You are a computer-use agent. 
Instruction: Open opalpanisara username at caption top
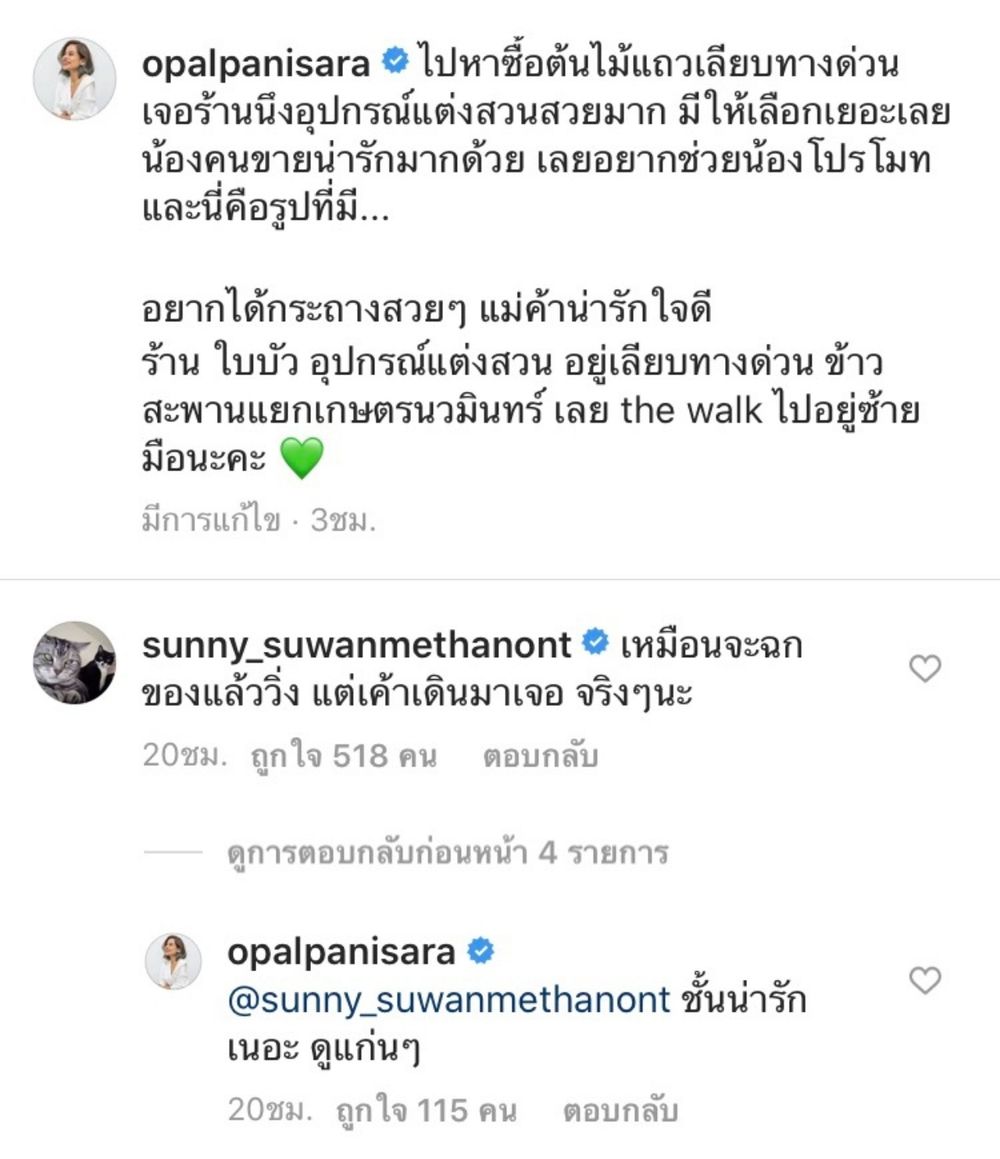(x=256, y=64)
